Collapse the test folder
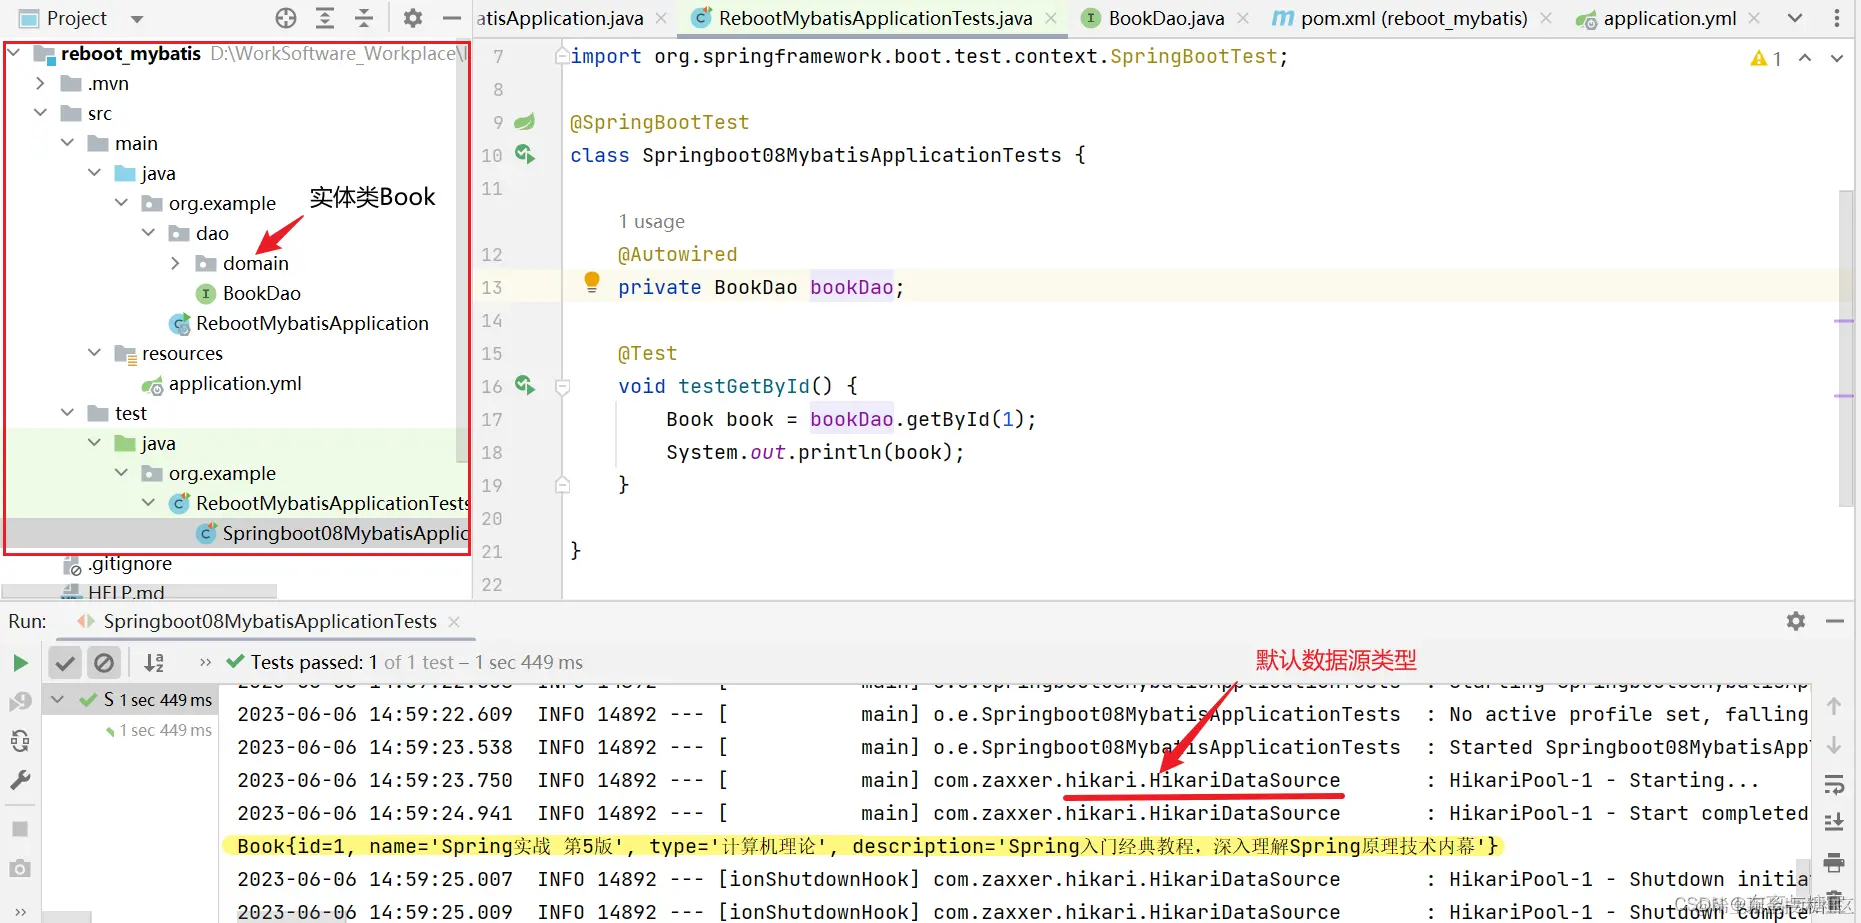Viewport: 1861px width, 923px height. point(67,413)
